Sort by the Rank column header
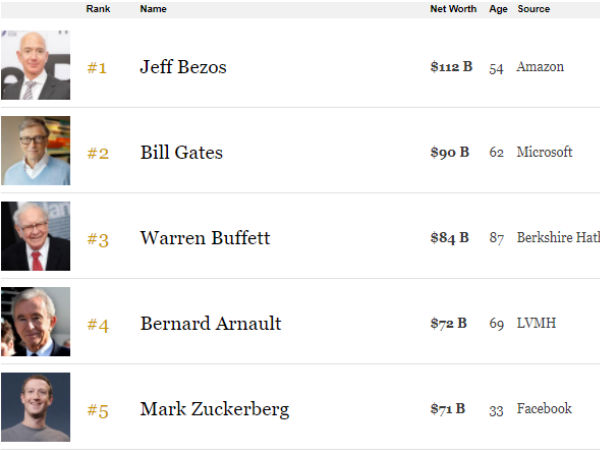This screenshot has width=600, height=450. 98,9
